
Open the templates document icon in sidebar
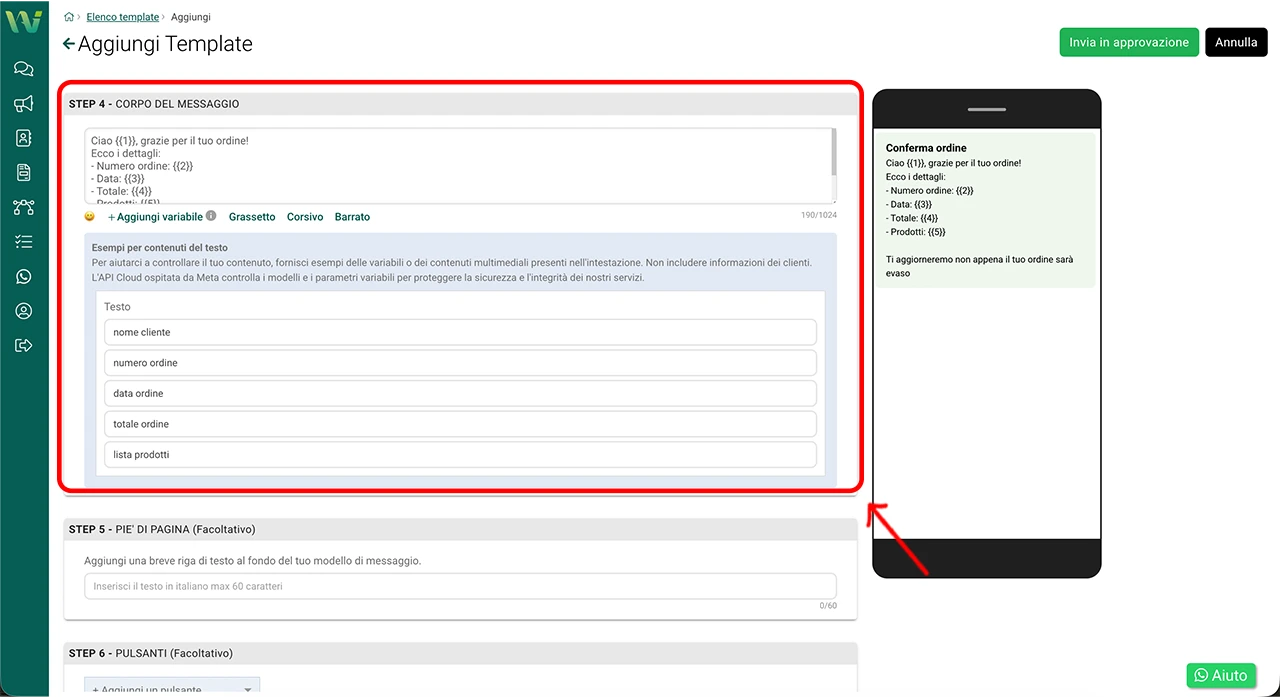pos(24,173)
